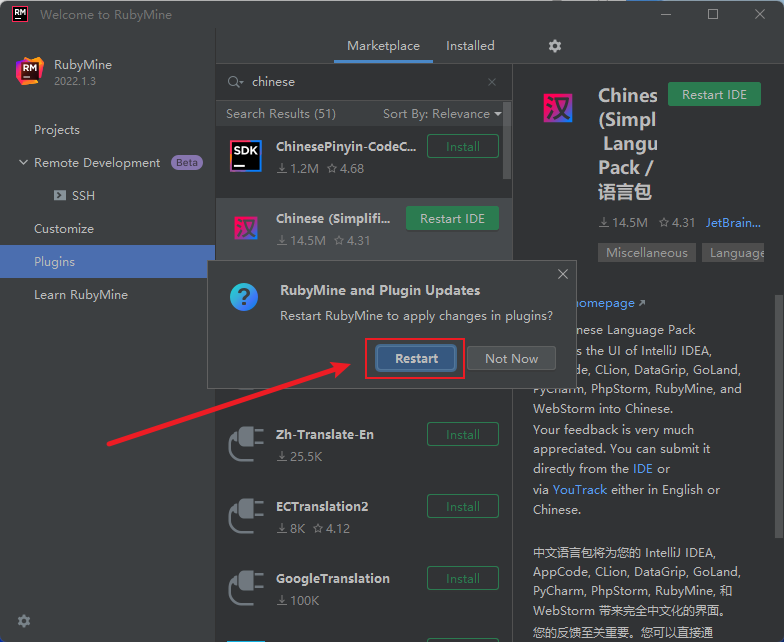Image resolution: width=784 pixels, height=642 pixels.
Task: Click the Chinese language pack icon in results
Action: coord(246,228)
